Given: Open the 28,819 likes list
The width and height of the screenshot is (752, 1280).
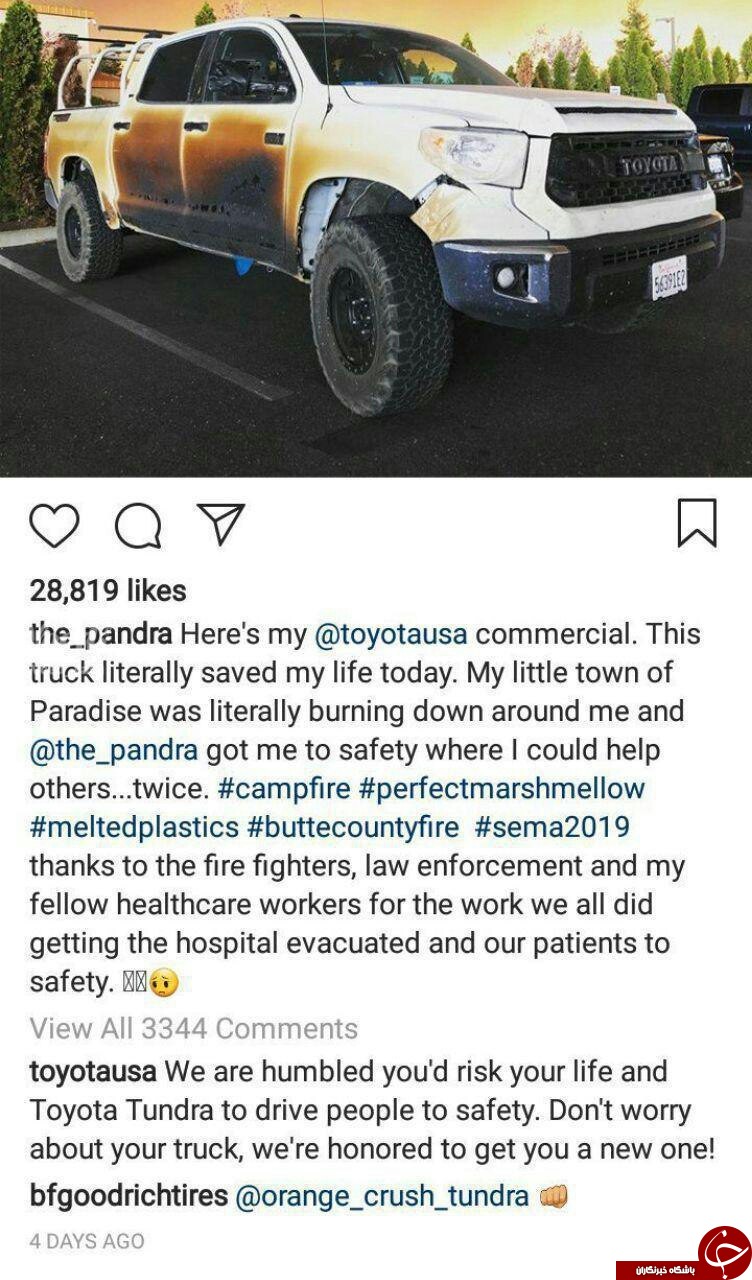Looking at the screenshot, I should pos(108,591).
